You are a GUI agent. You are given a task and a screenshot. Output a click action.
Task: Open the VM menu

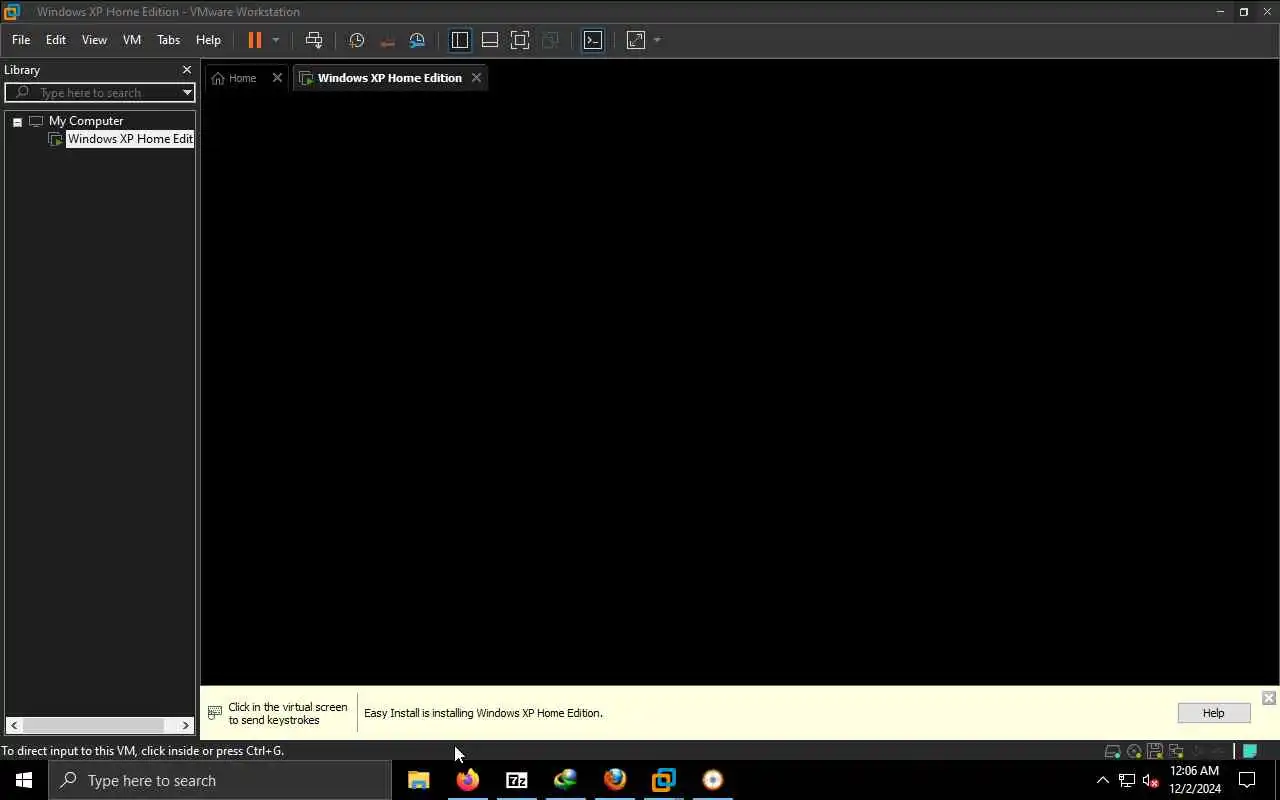[132, 40]
